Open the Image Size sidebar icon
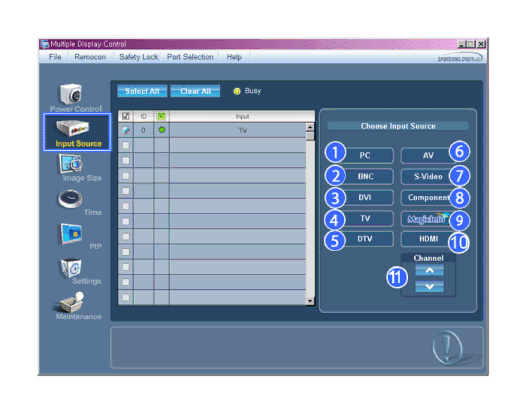The height and width of the screenshot is (413, 526). 71,164
